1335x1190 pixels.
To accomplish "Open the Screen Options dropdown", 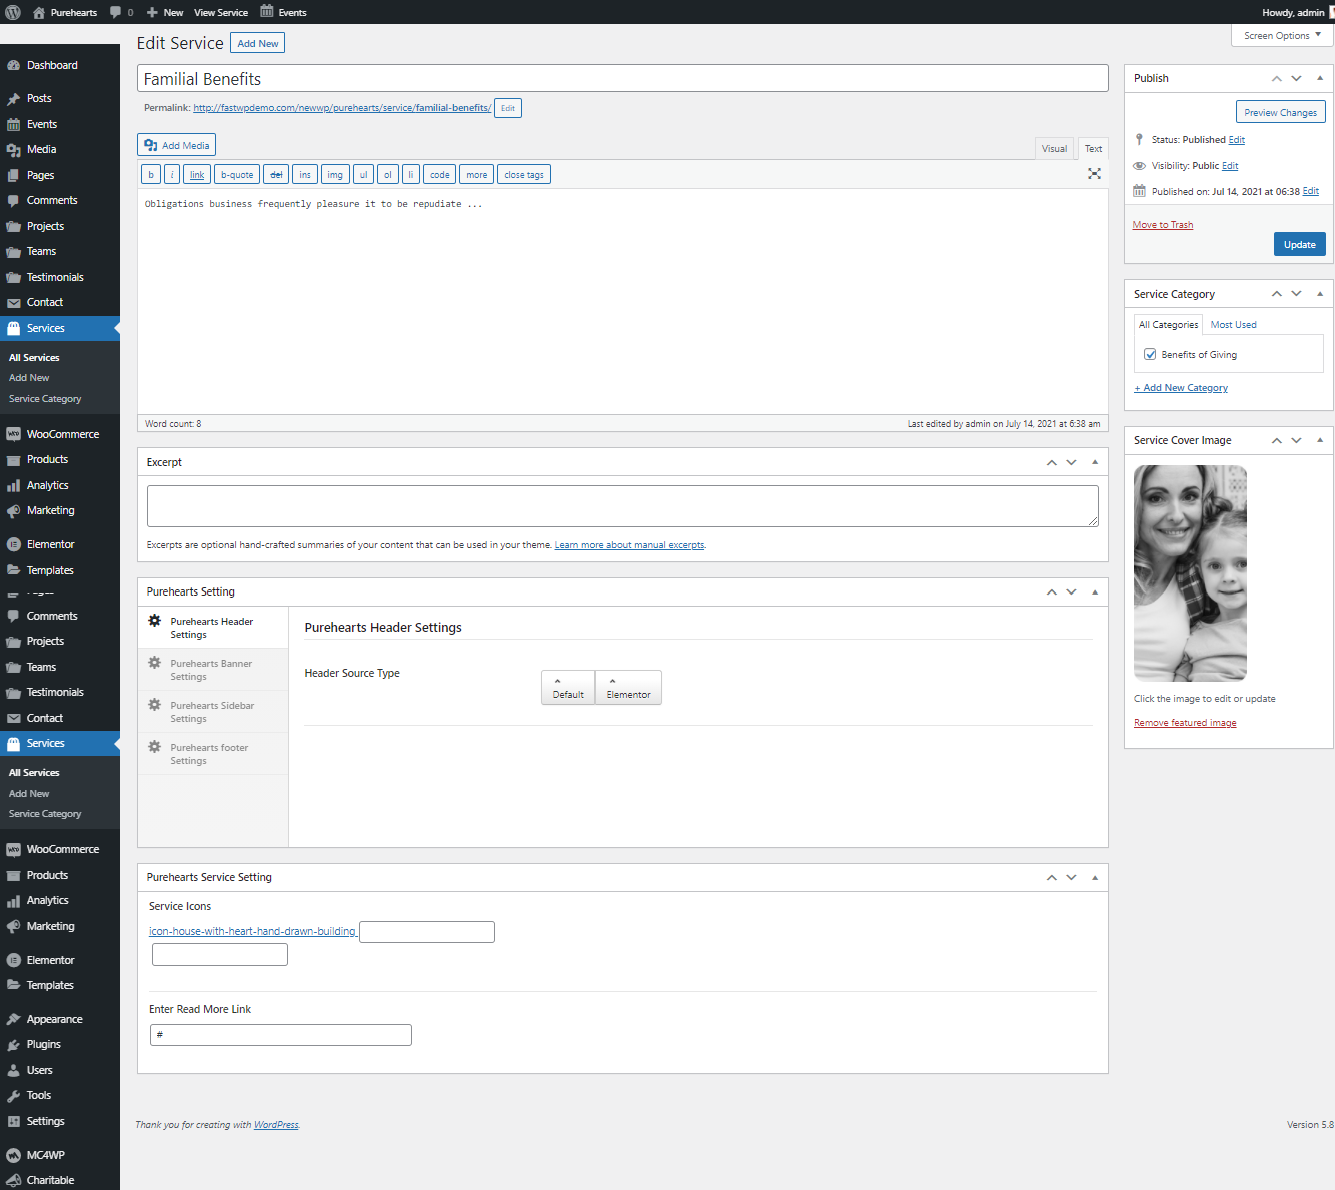I will tap(1282, 35).
